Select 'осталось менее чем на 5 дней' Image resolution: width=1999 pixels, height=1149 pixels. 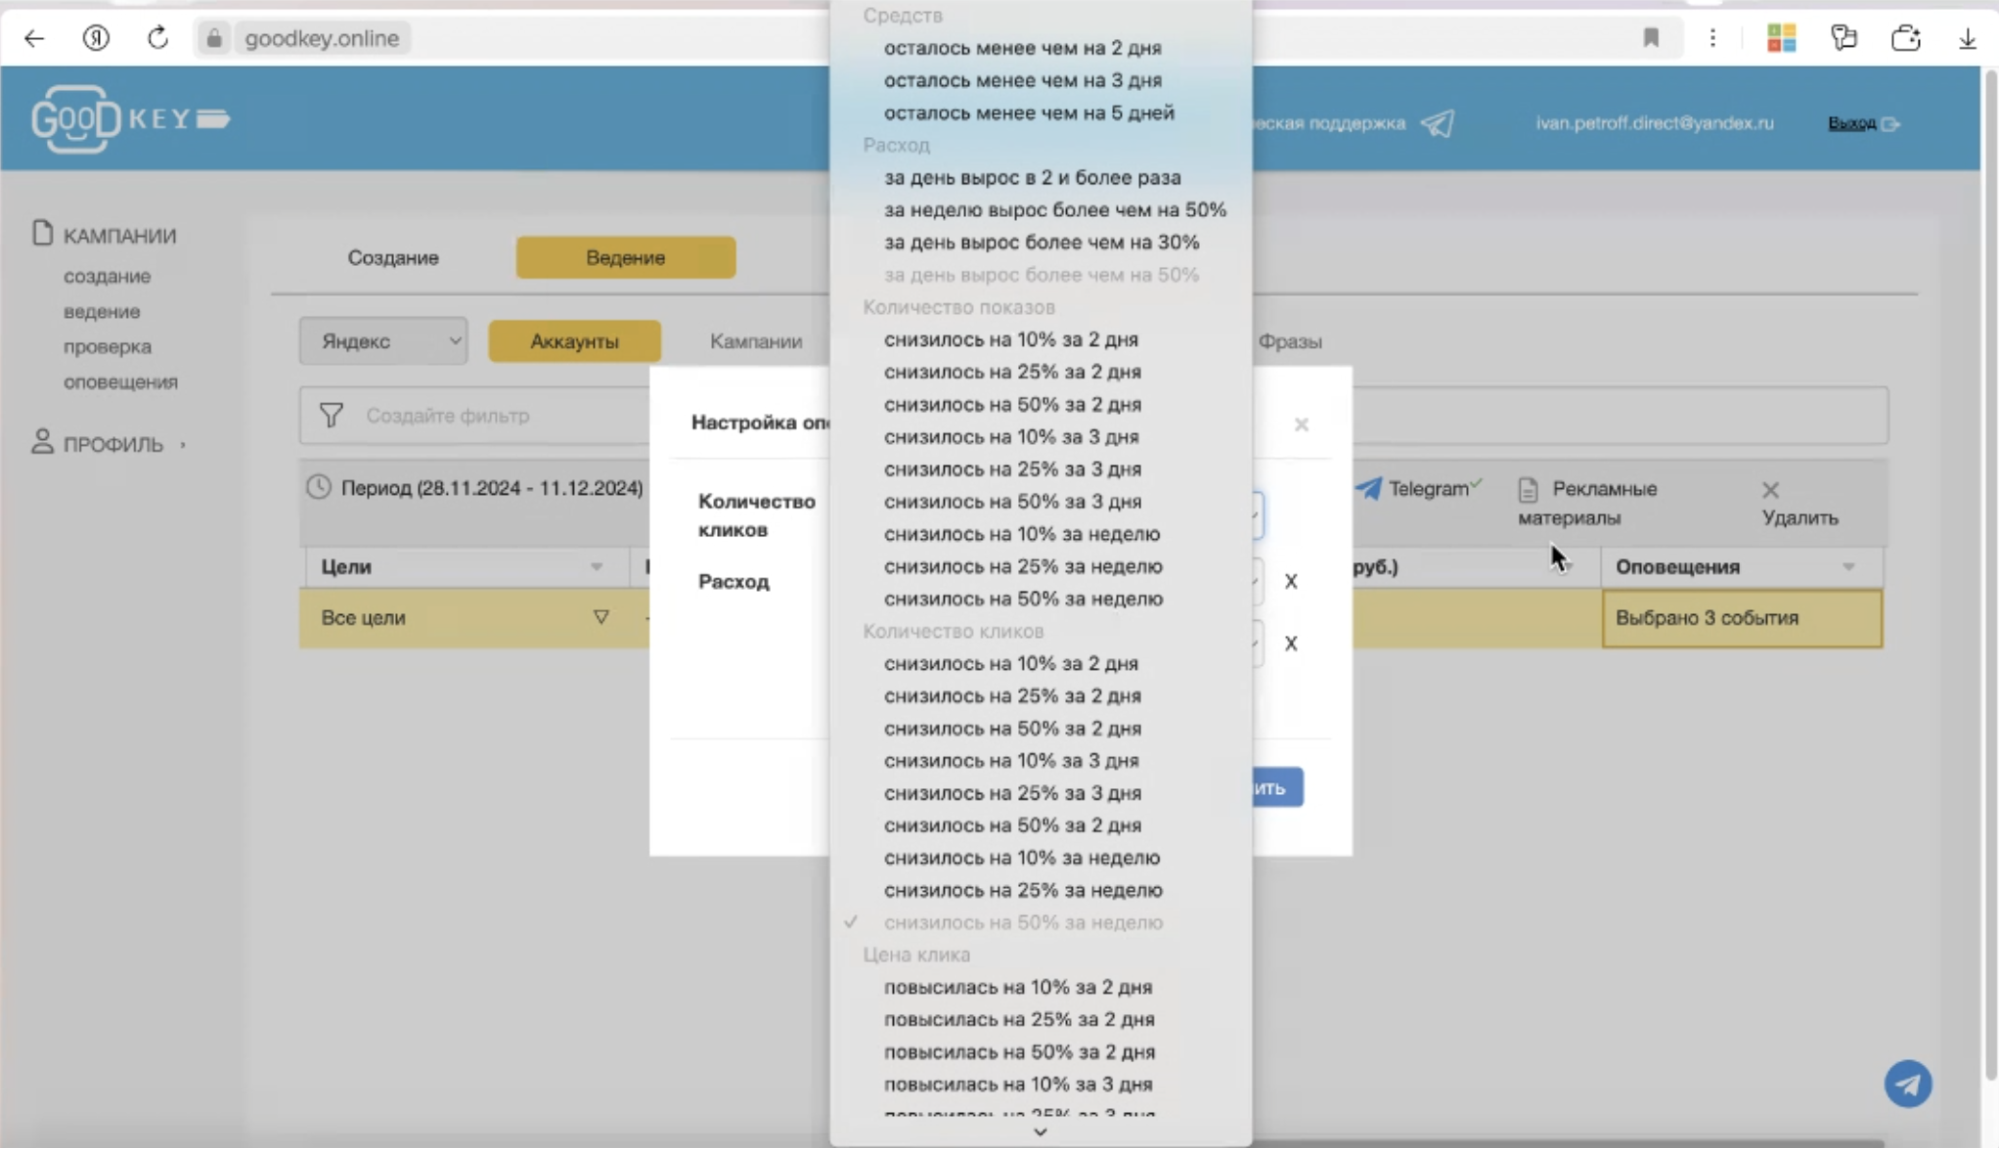click(x=1028, y=113)
